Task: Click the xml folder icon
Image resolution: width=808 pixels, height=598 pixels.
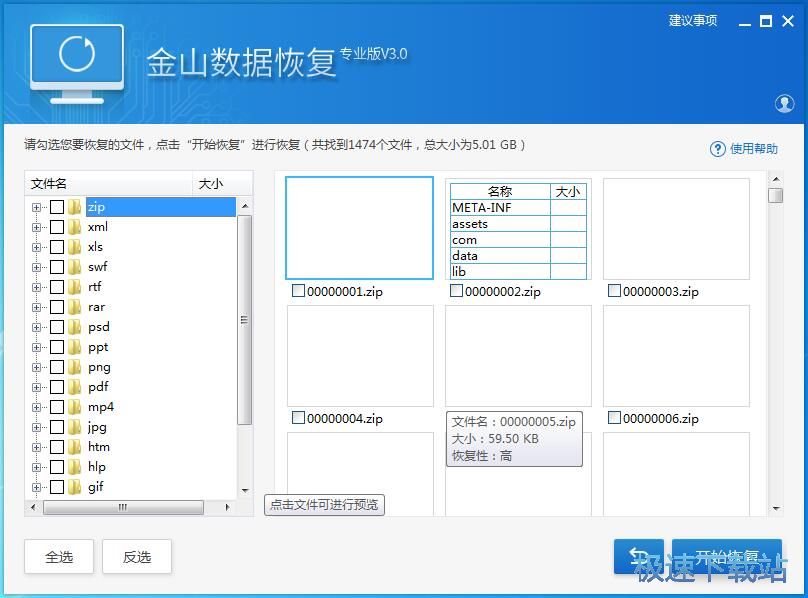Action: coord(75,227)
